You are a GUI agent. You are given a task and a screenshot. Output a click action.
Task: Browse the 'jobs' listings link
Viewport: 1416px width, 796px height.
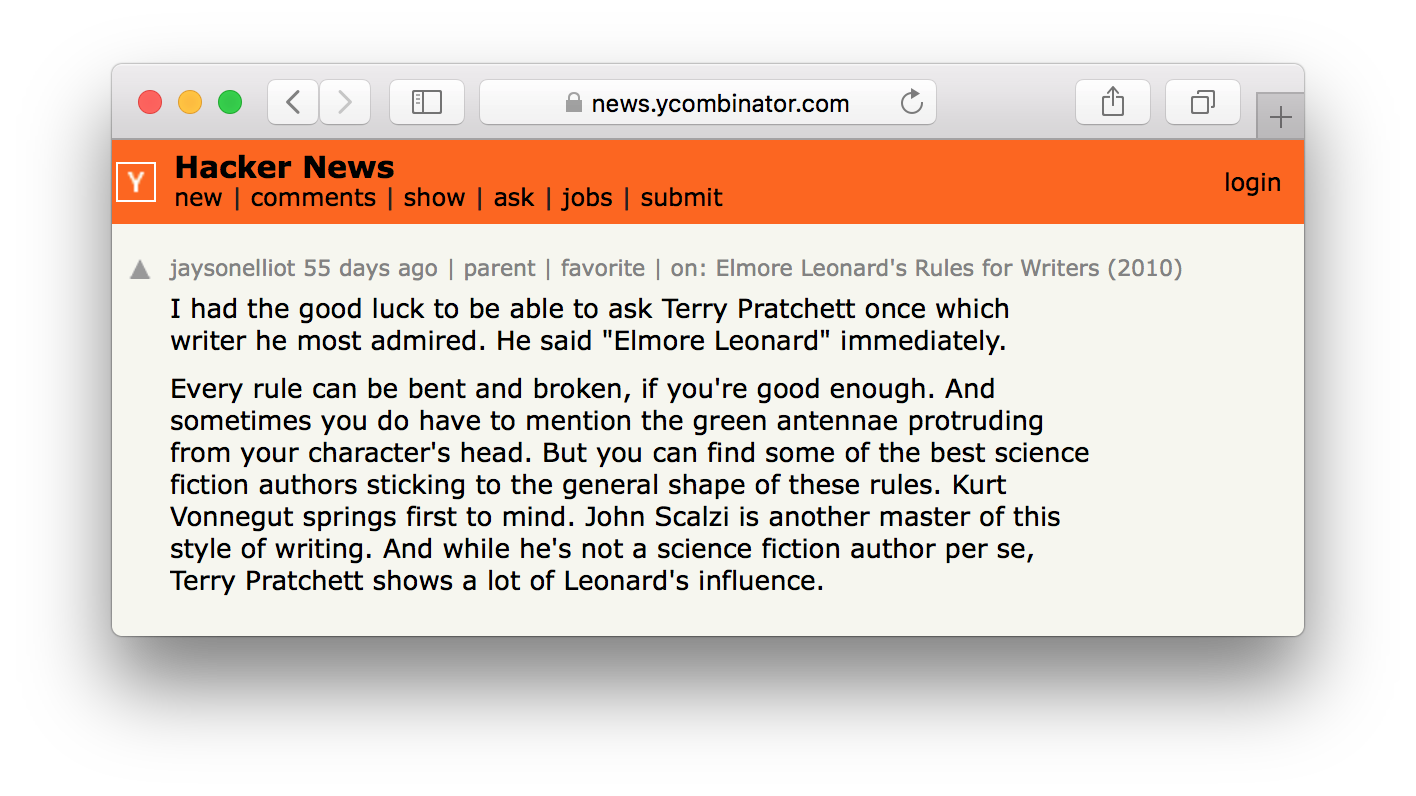coord(587,198)
